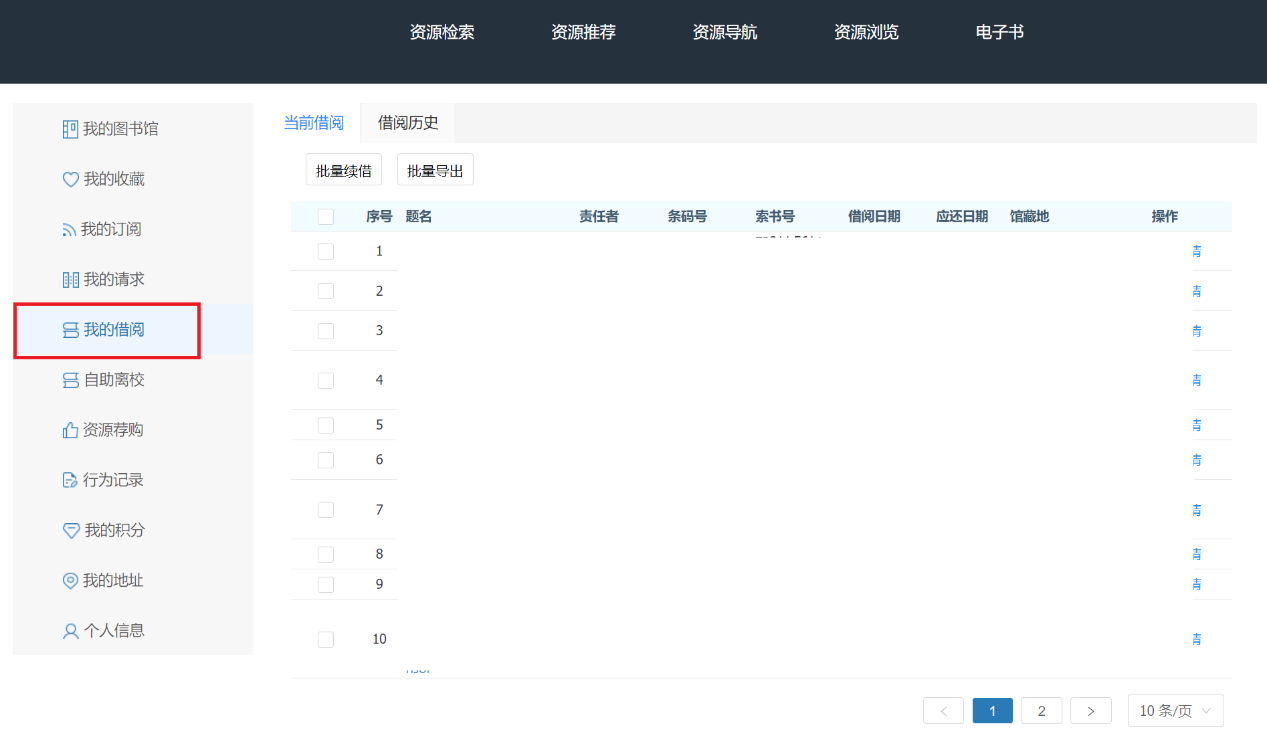Click the 批量导出 button
The image size is (1267, 742).
435,171
